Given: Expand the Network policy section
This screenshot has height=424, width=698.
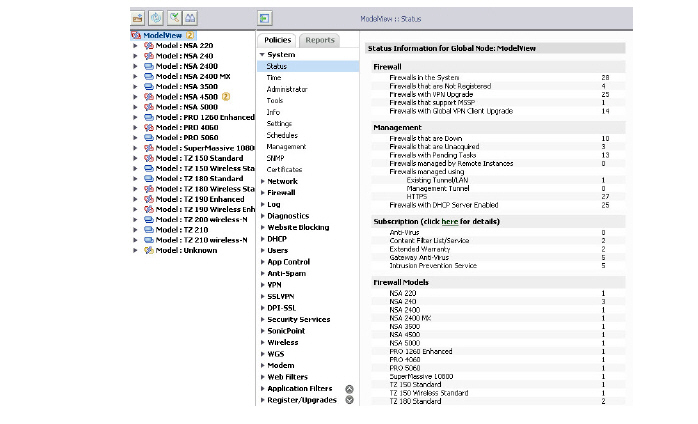Looking at the screenshot, I should tap(263, 181).
